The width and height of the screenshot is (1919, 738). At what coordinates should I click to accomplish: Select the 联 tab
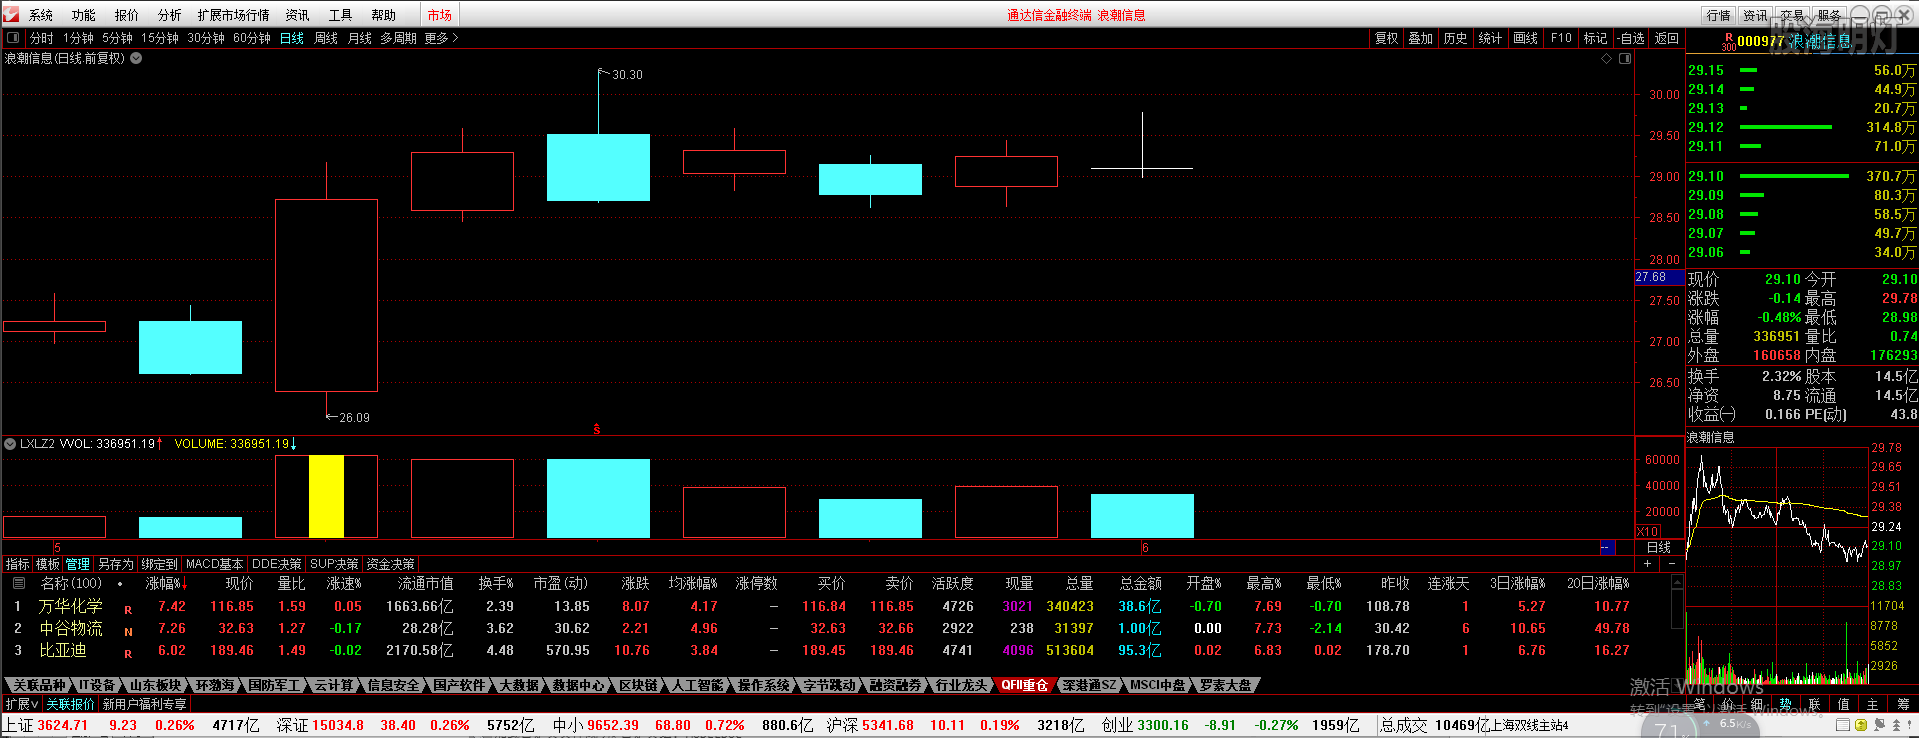pos(1815,704)
